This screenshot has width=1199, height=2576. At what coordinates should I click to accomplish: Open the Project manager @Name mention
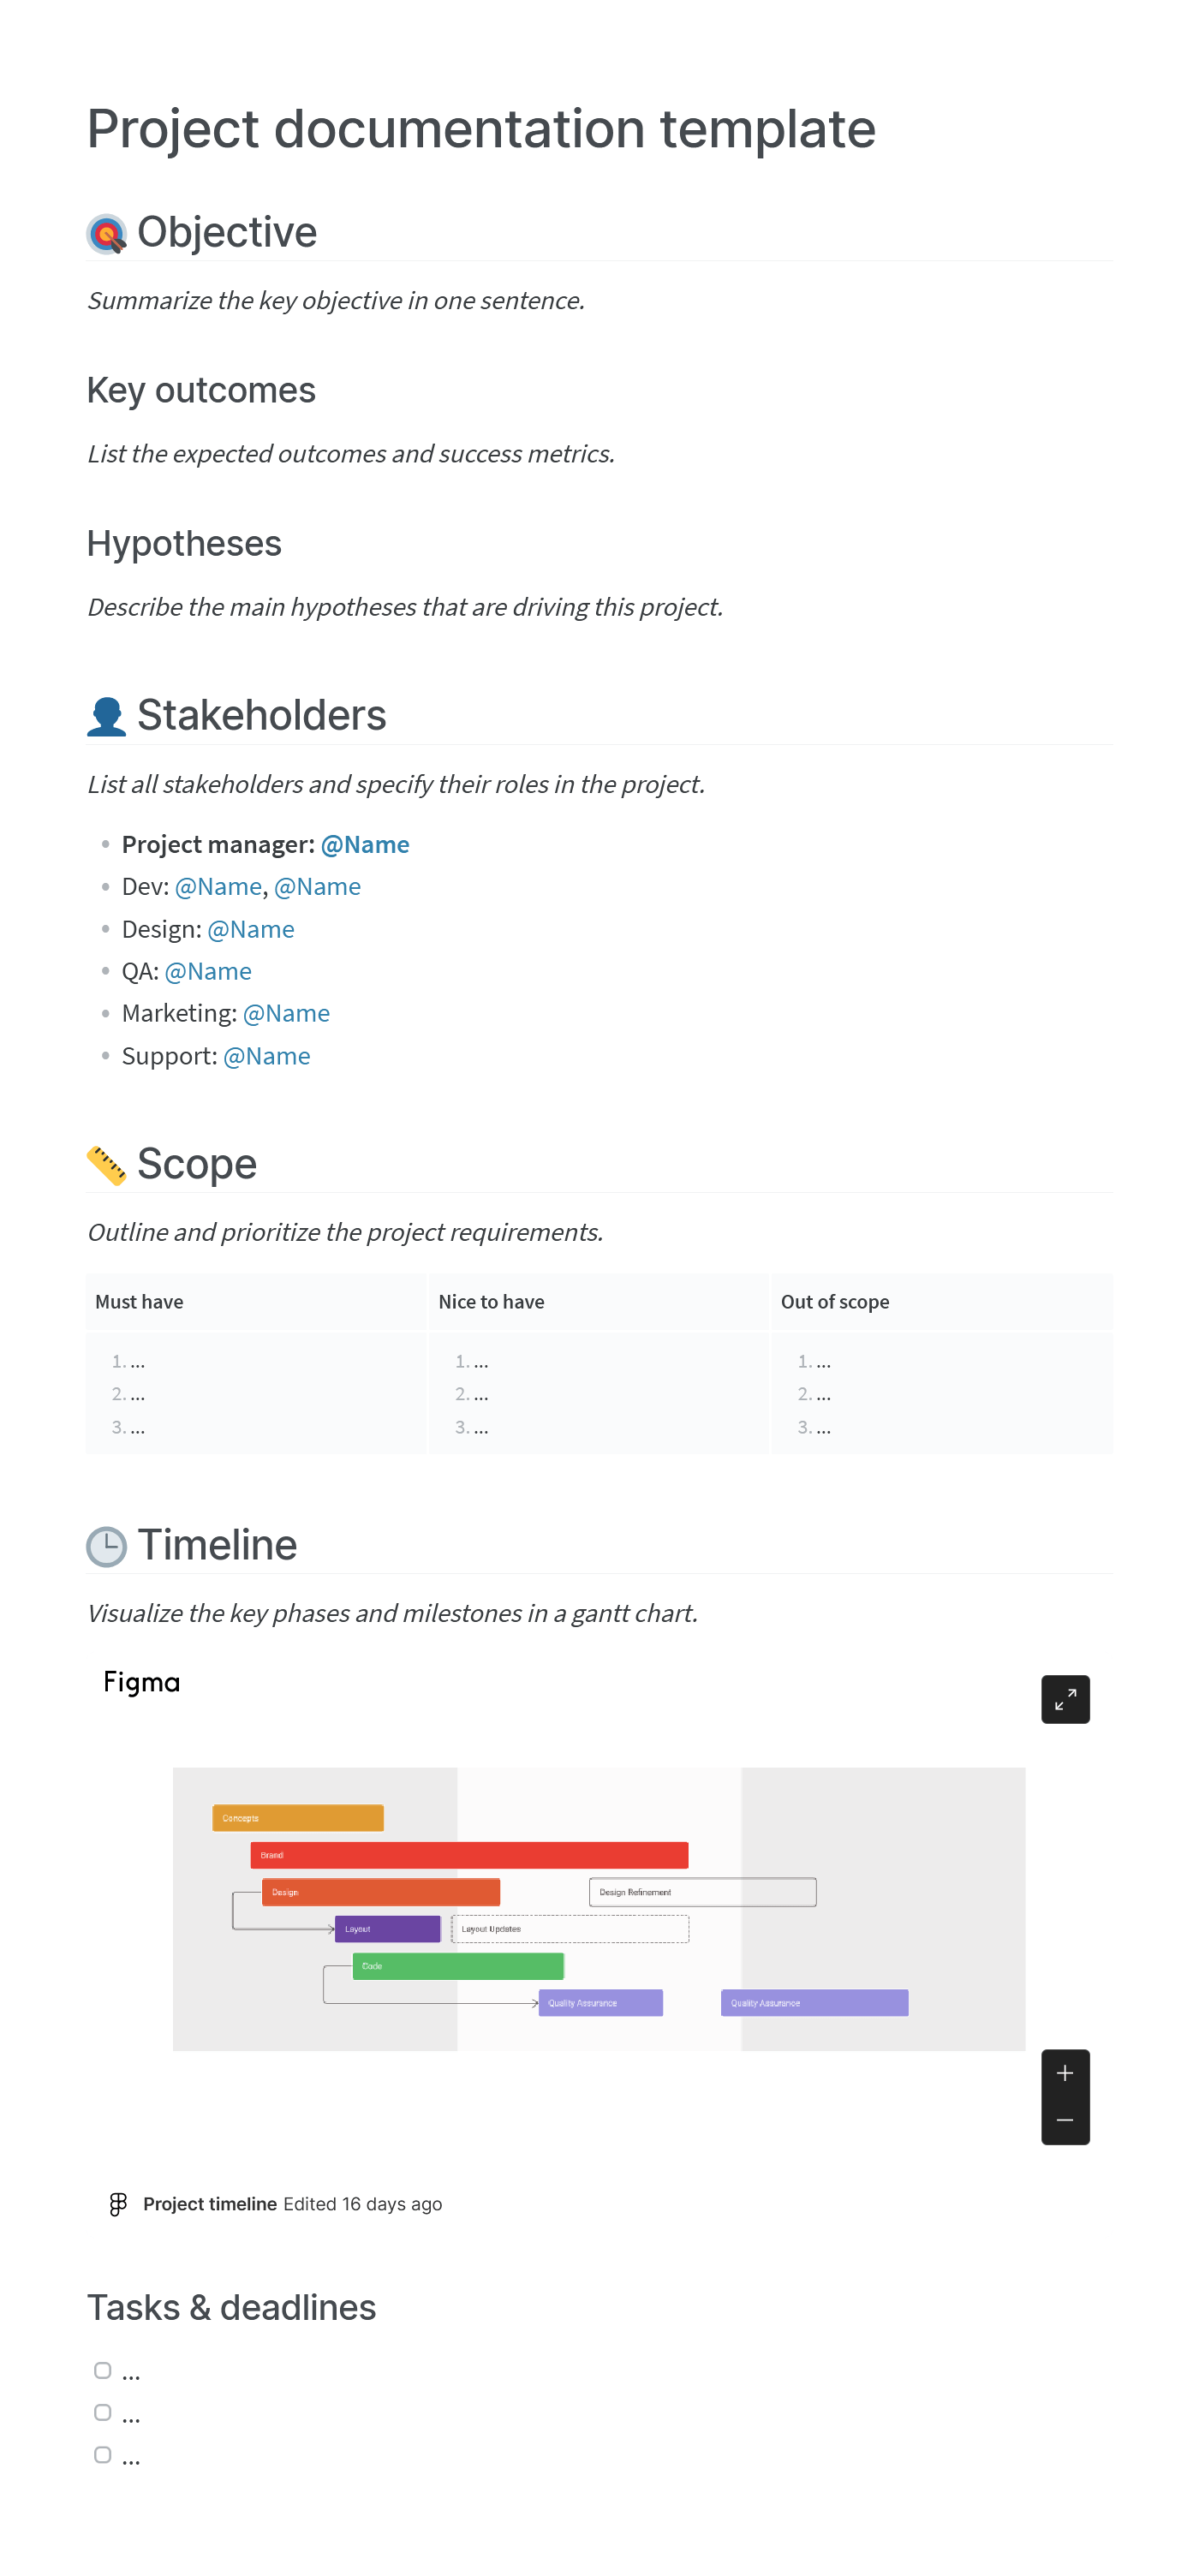[364, 844]
